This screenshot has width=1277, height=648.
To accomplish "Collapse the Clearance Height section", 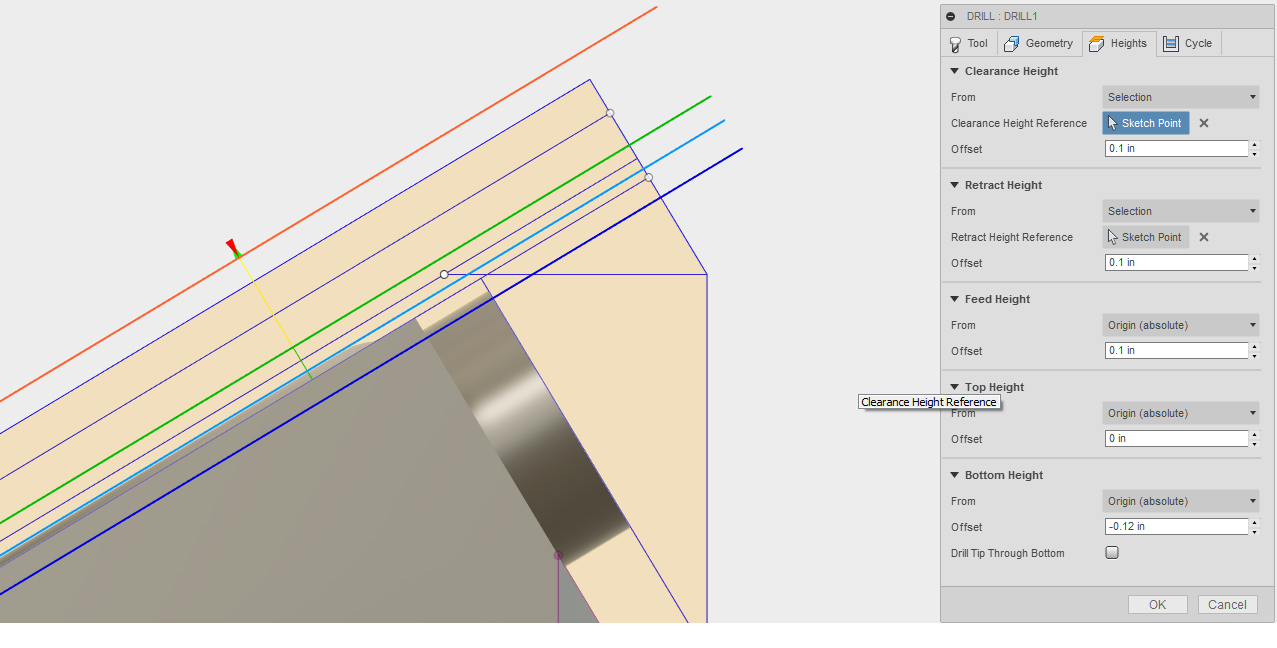I will (x=955, y=71).
